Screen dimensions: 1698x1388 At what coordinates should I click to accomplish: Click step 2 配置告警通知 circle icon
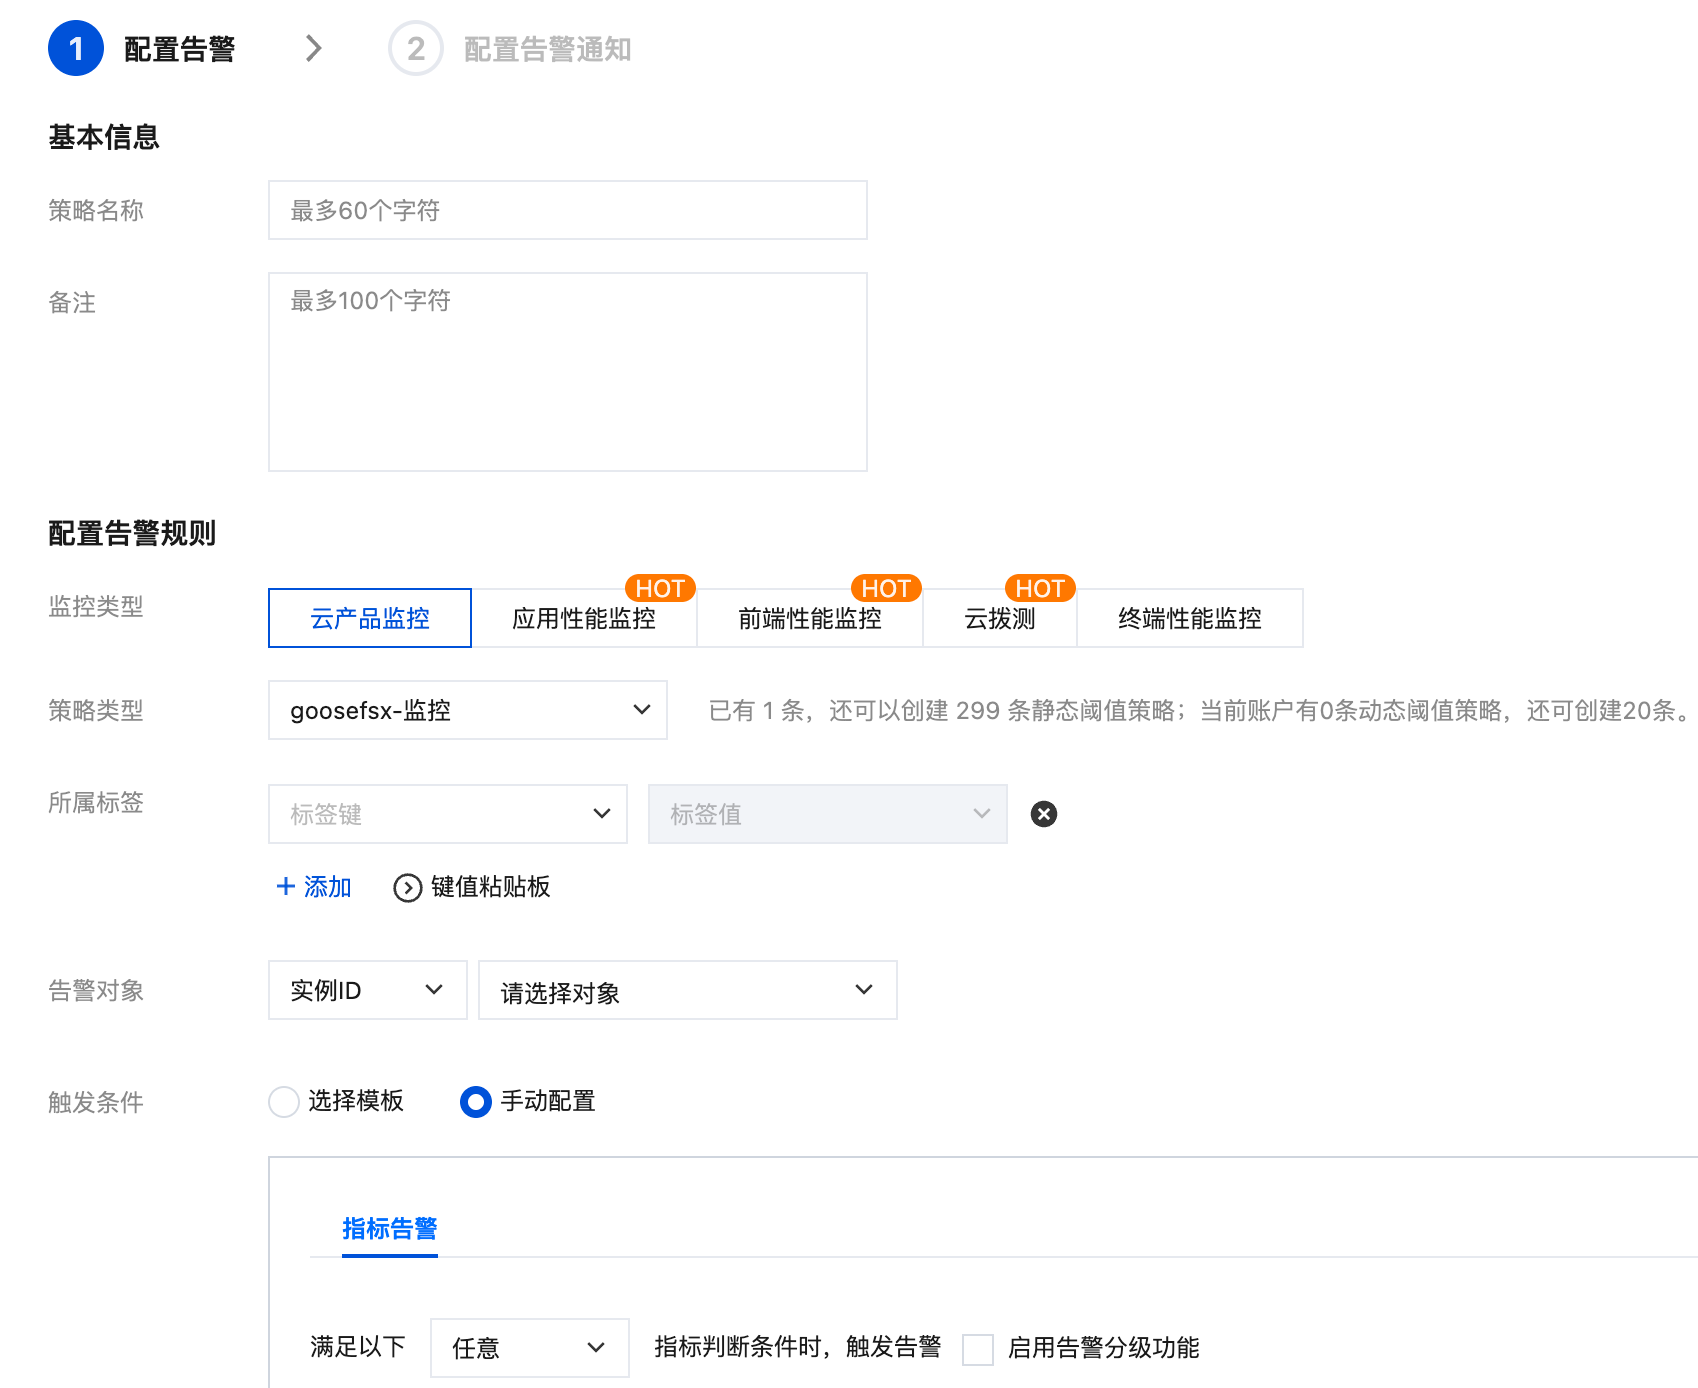(x=415, y=48)
